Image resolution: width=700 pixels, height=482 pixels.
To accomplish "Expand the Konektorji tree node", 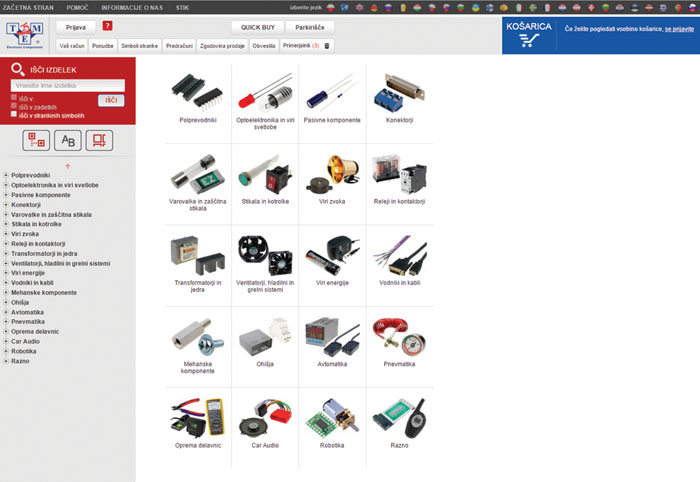I will 6,205.
